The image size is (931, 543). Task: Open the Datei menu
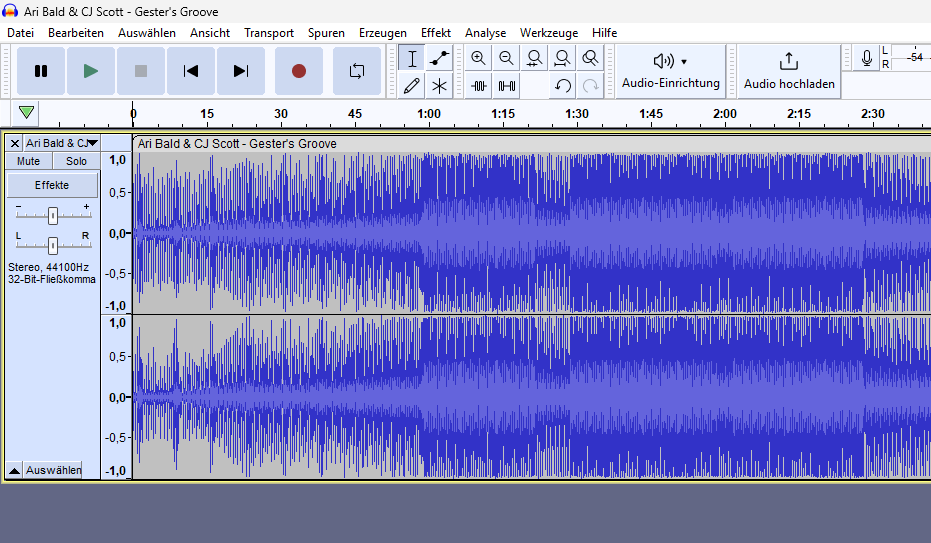pos(20,33)
